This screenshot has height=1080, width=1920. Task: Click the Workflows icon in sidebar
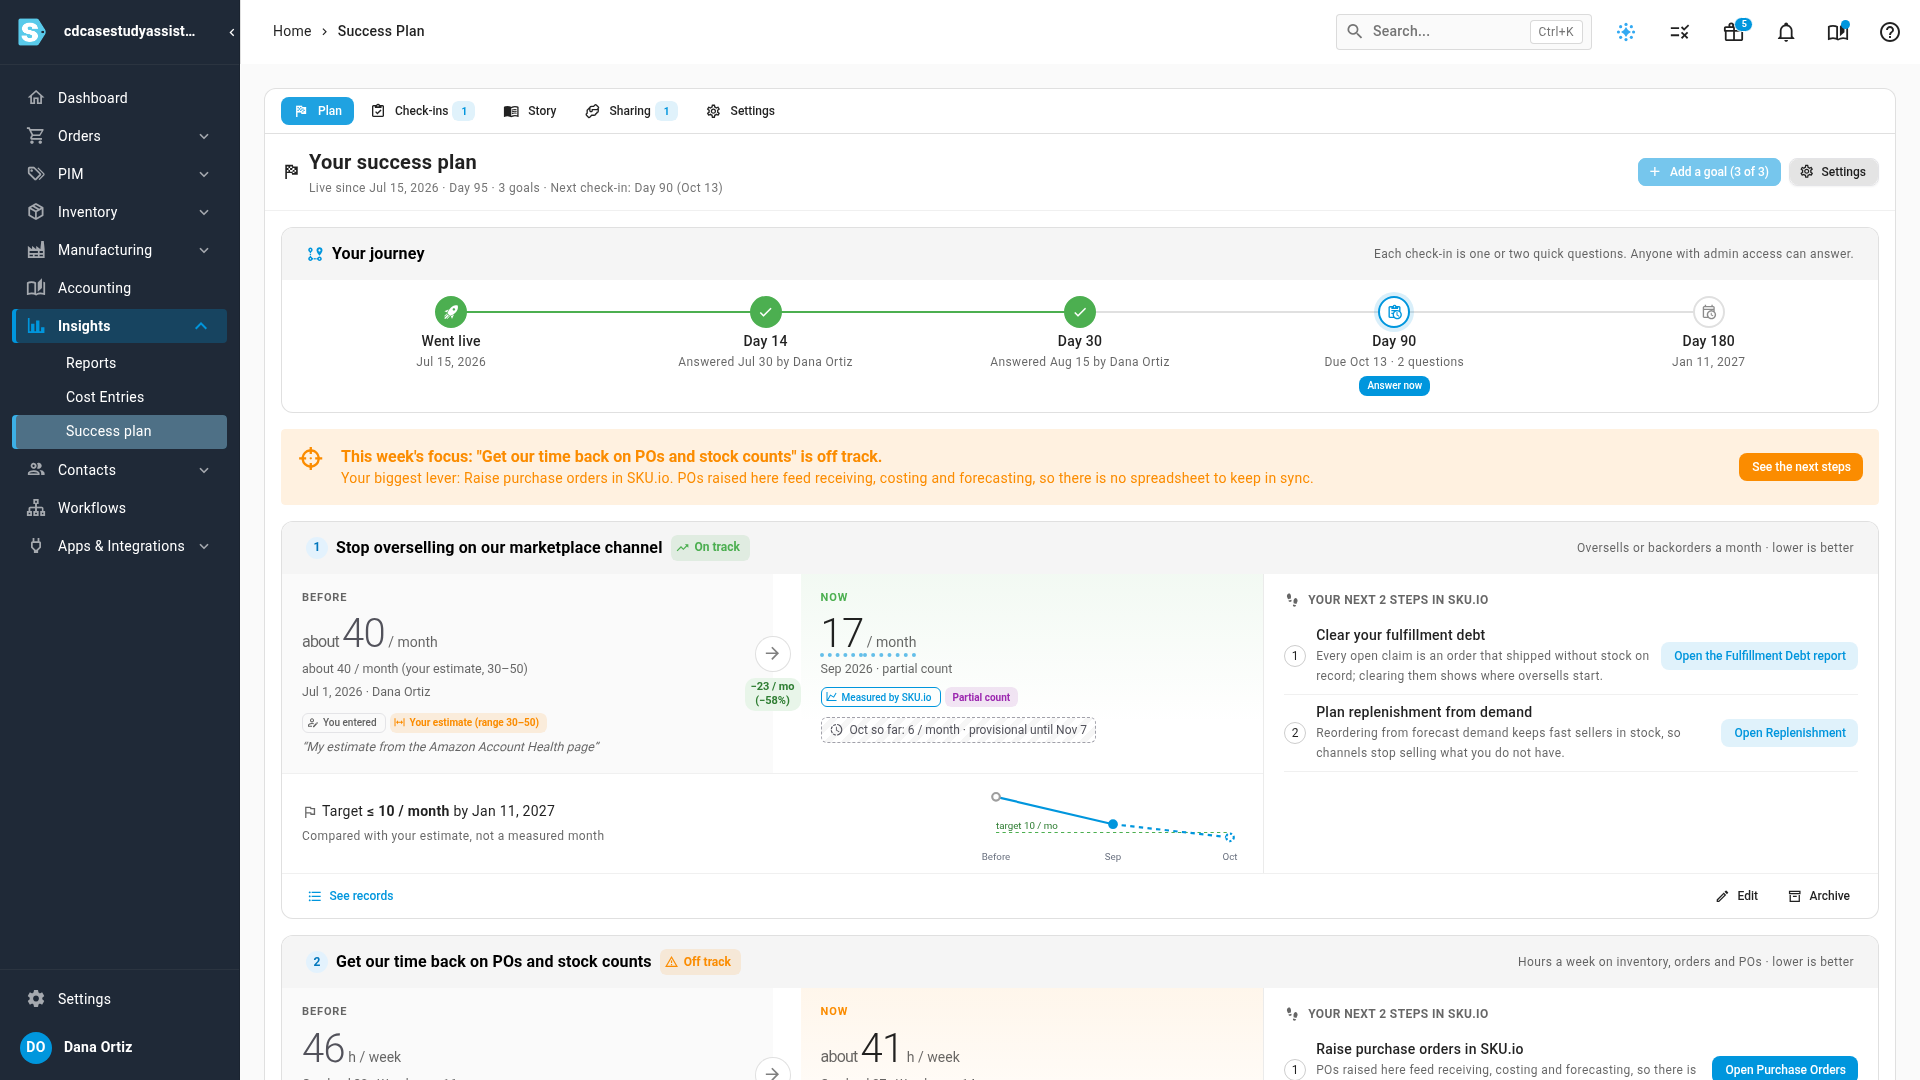click(36, 508)
